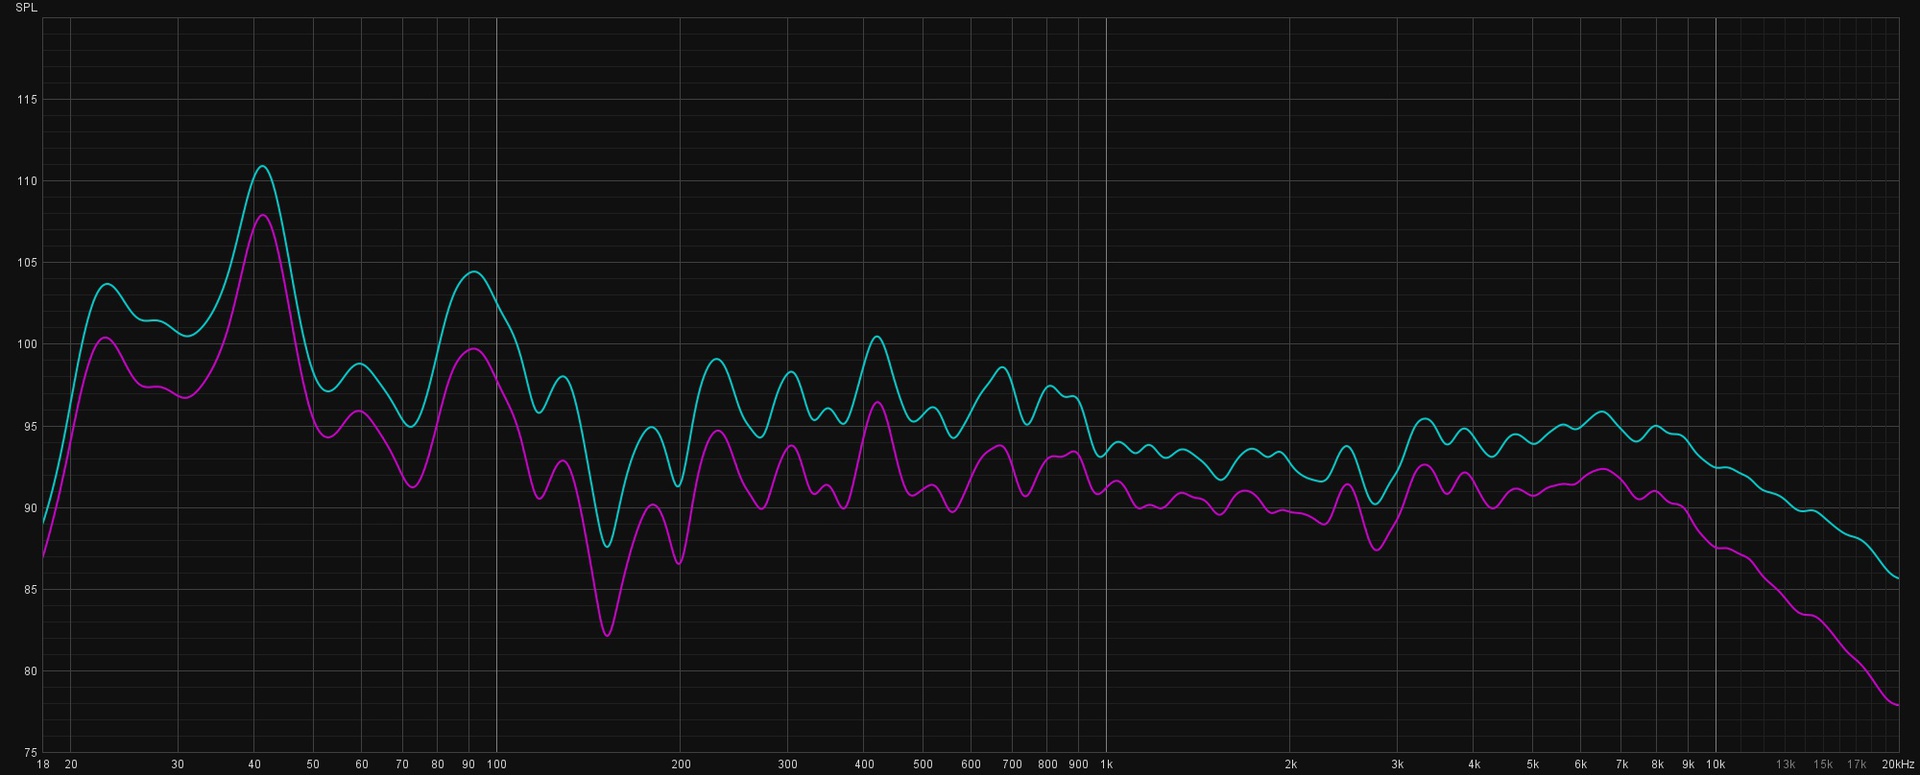
Task: Click the 800 Hz frequency axis label
Action: (x=1047, y=765)
